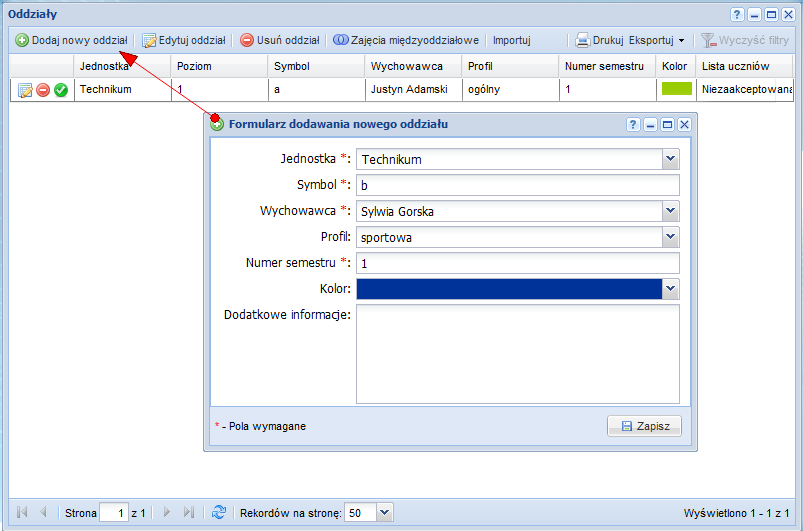Screen dimensions: 803x531
Task: Sort by Wychowawca column header
Action: coord(413,66)
